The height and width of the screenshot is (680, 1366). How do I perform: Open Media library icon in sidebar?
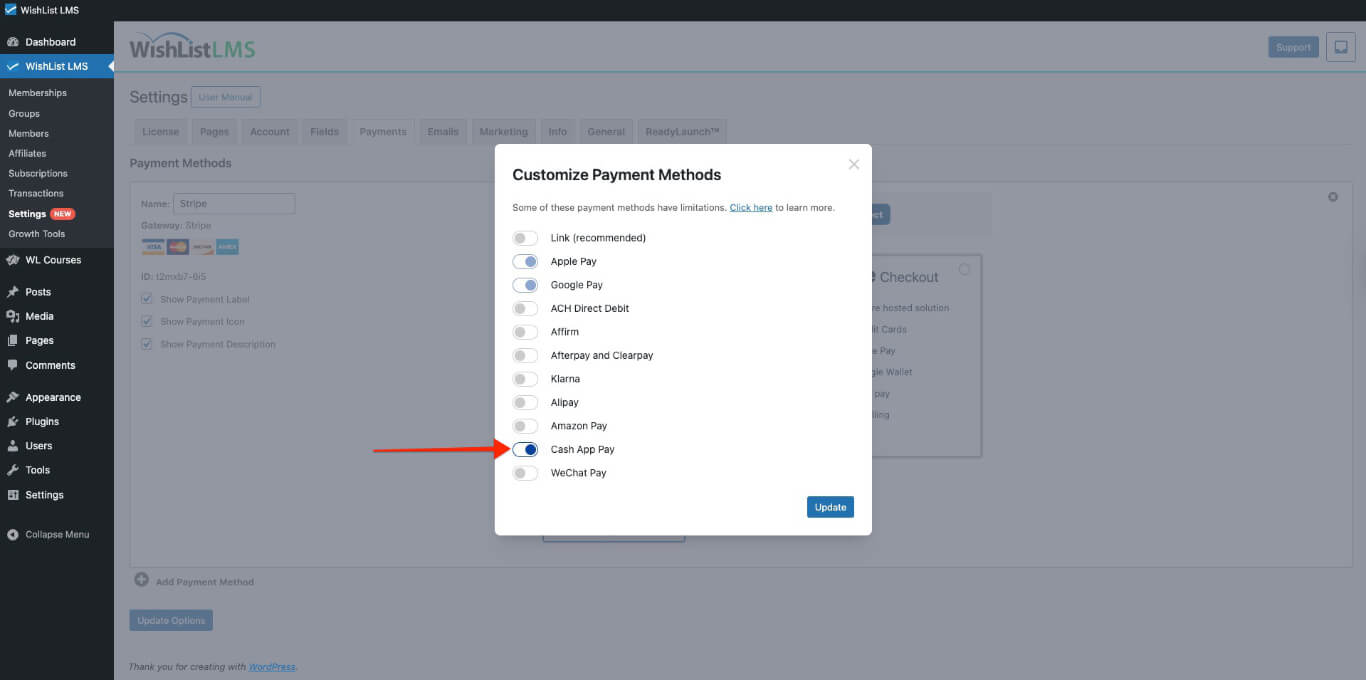13,316
